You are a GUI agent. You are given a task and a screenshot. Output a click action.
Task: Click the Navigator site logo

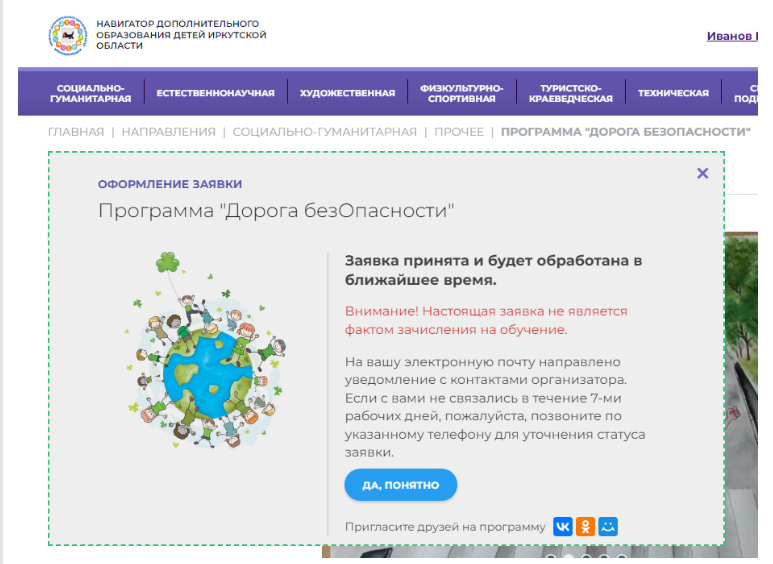coord(68,35)
